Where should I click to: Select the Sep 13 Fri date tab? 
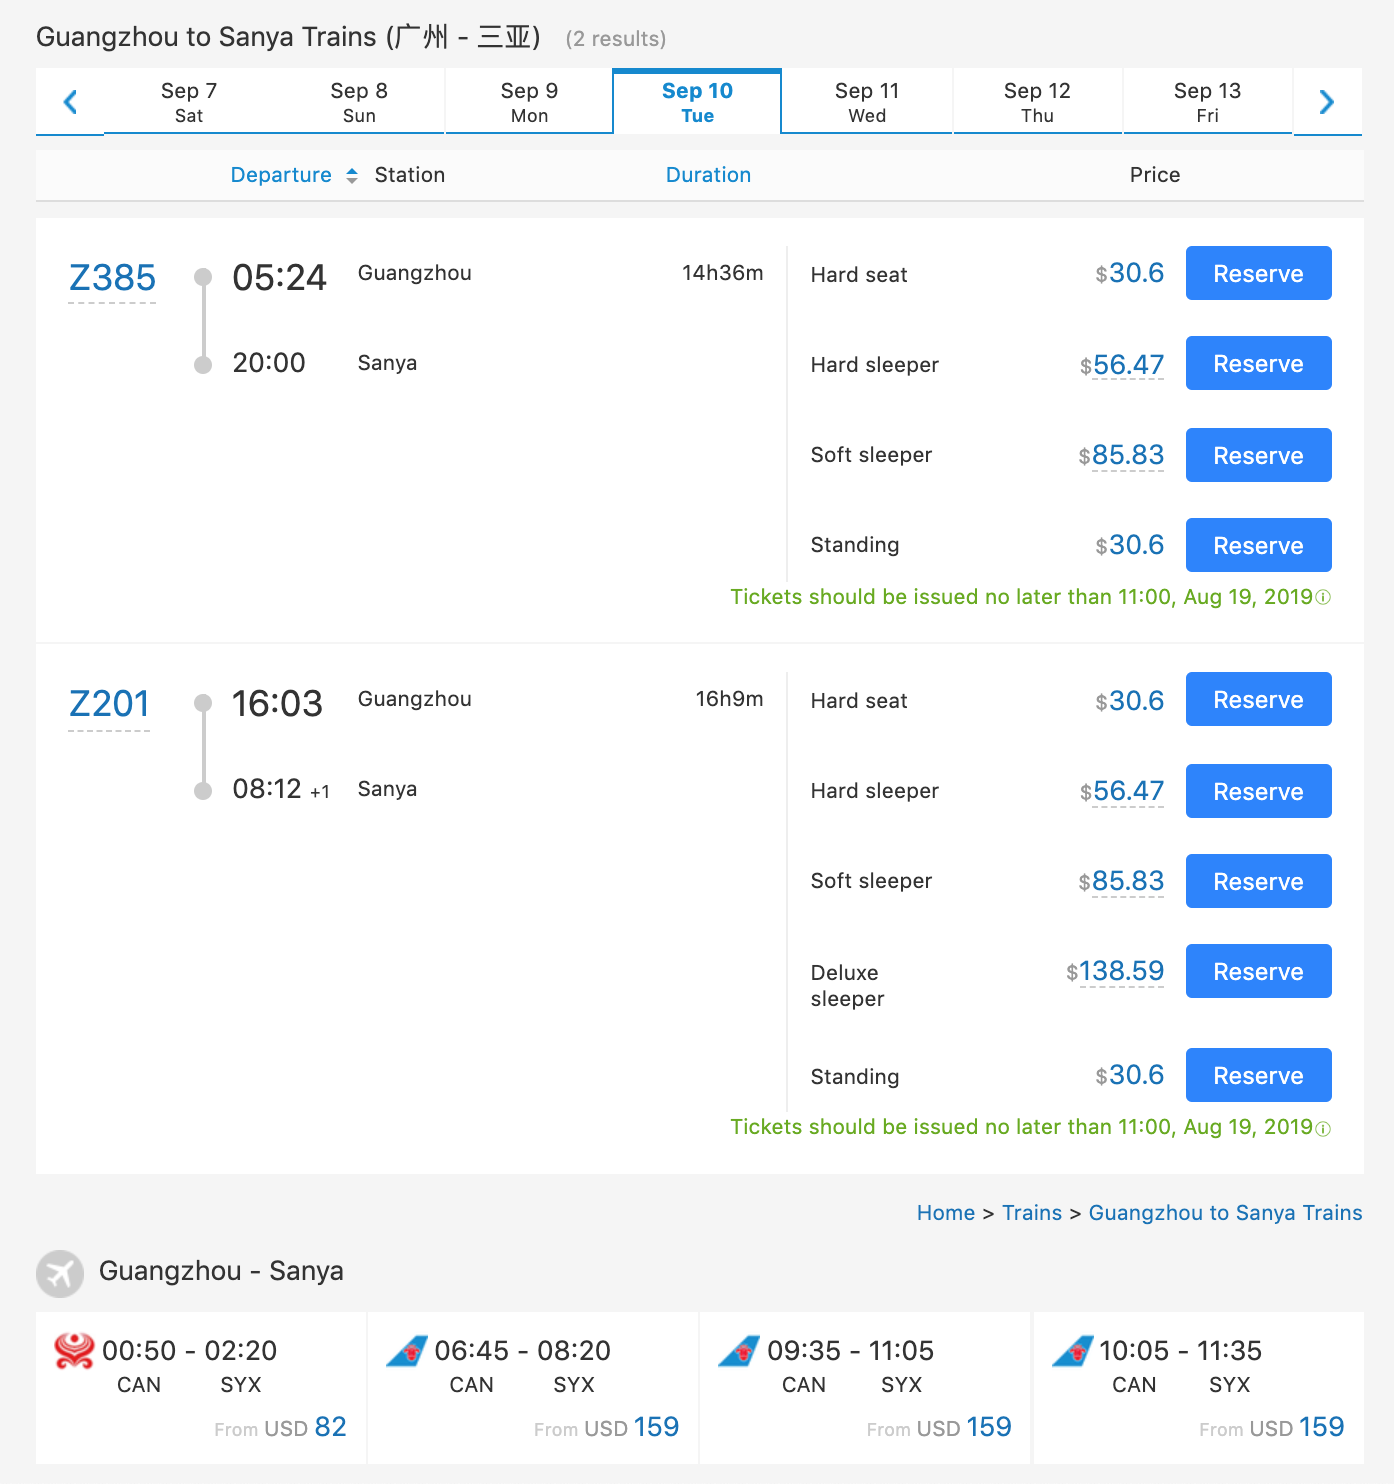1207,102
